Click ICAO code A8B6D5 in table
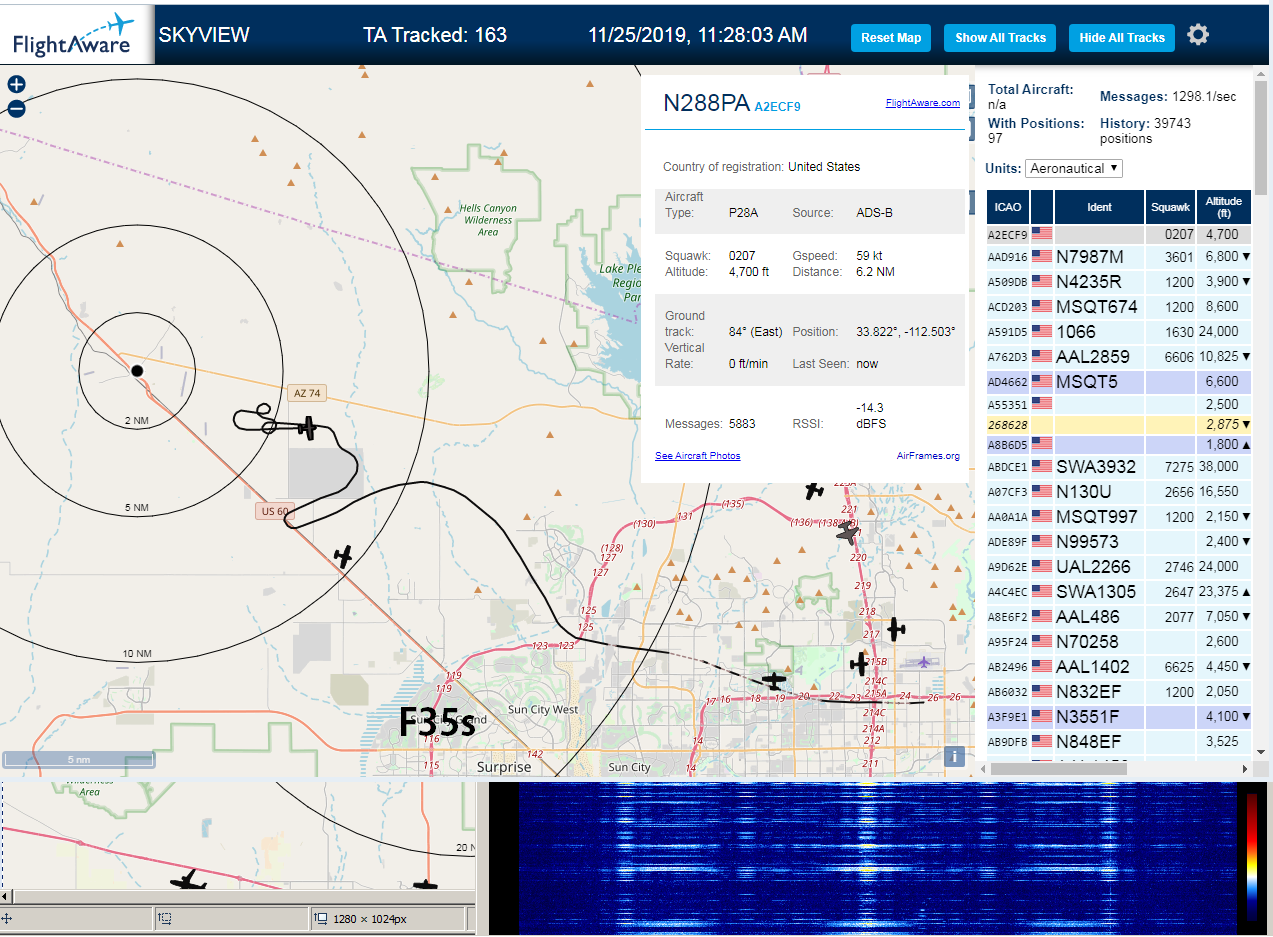The width and height of the screenshot is (1273, 937). coord(1008,444)
